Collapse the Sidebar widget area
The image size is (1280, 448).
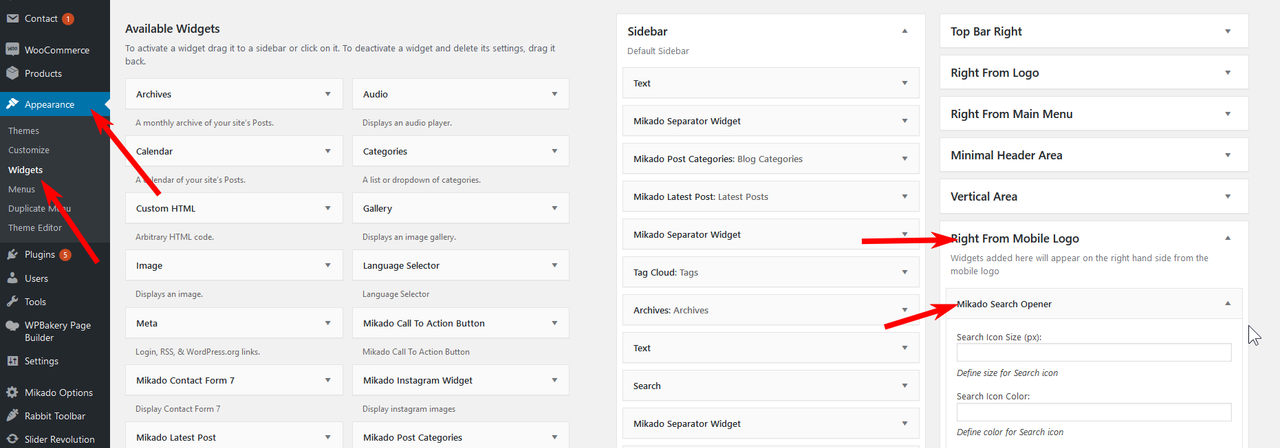[905, 31]
